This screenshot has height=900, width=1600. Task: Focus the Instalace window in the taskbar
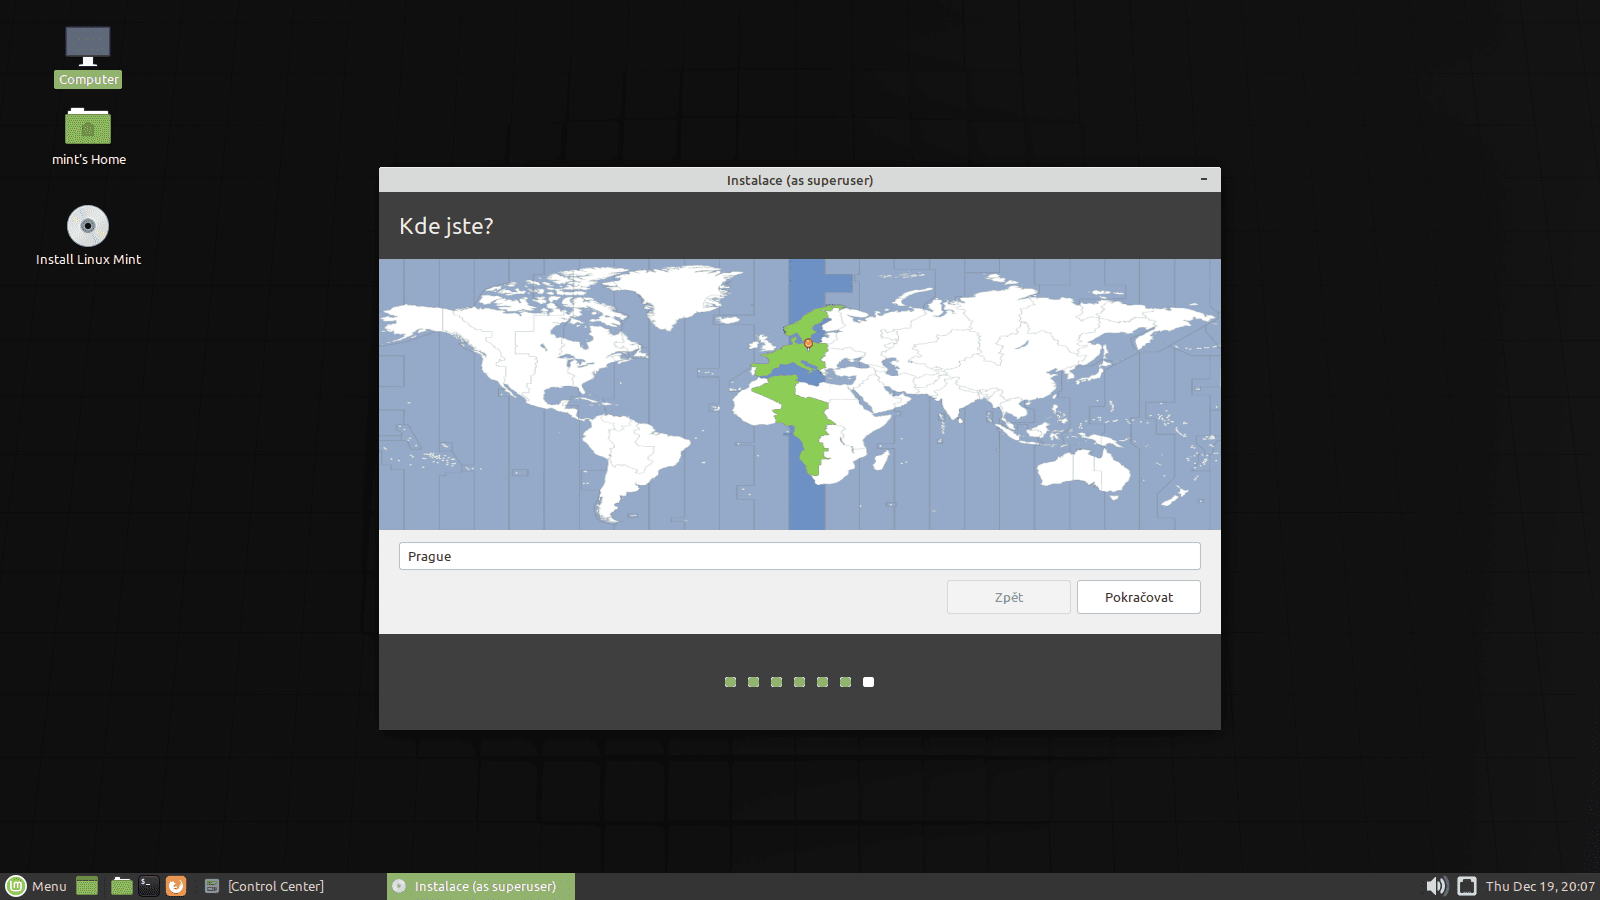(x=480, y=886)
